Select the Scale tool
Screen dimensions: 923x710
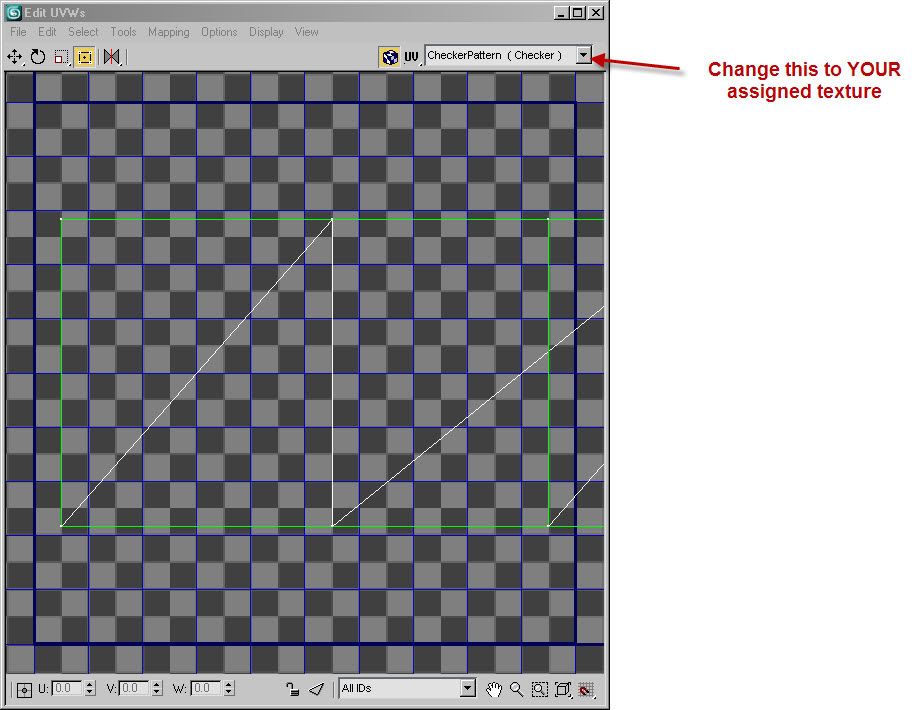click(x=61, y=57)
